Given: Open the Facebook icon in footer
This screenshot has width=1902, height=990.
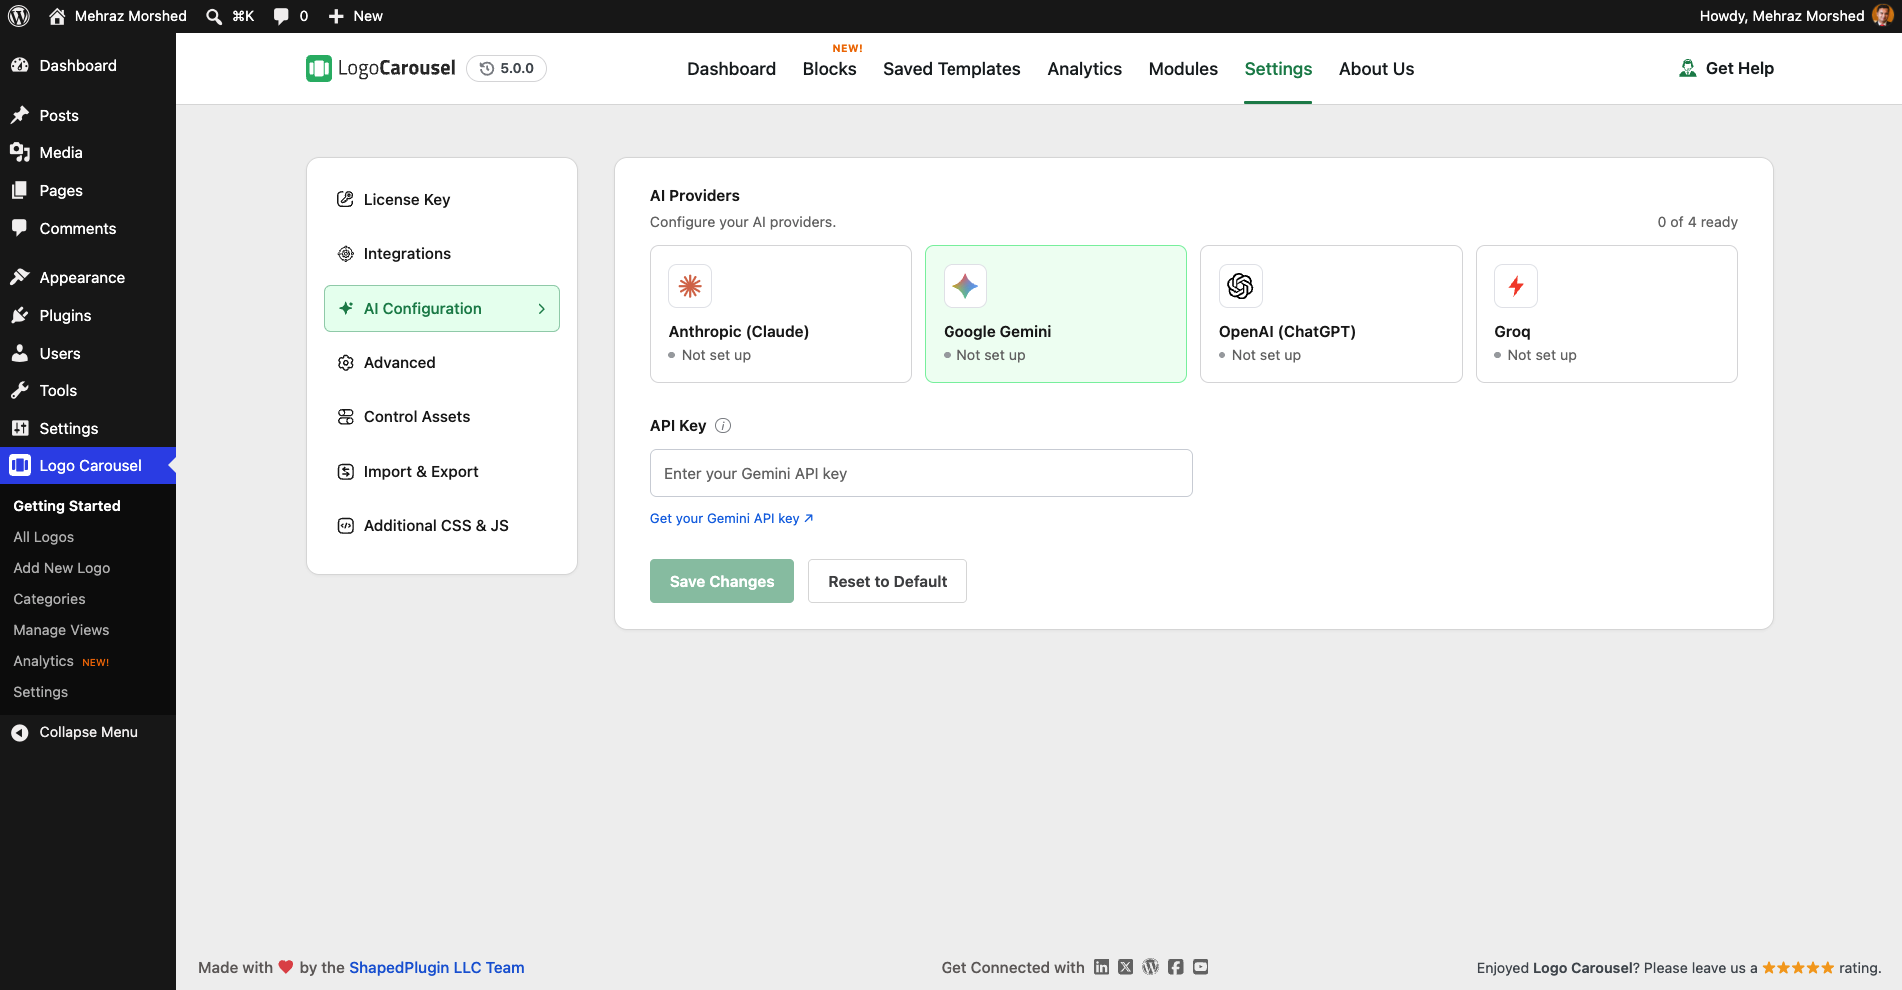Looking at the screenshot, I should [x=1176, y=967].
